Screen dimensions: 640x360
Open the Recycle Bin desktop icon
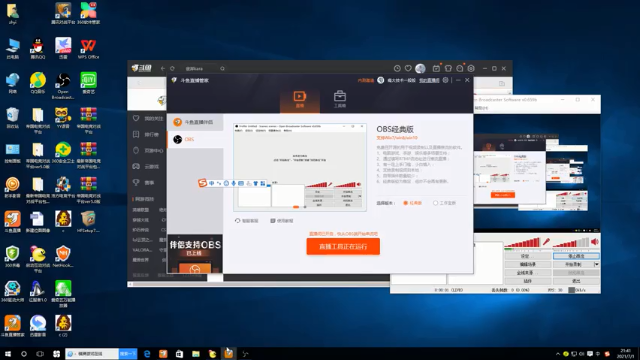pos(12,118)
